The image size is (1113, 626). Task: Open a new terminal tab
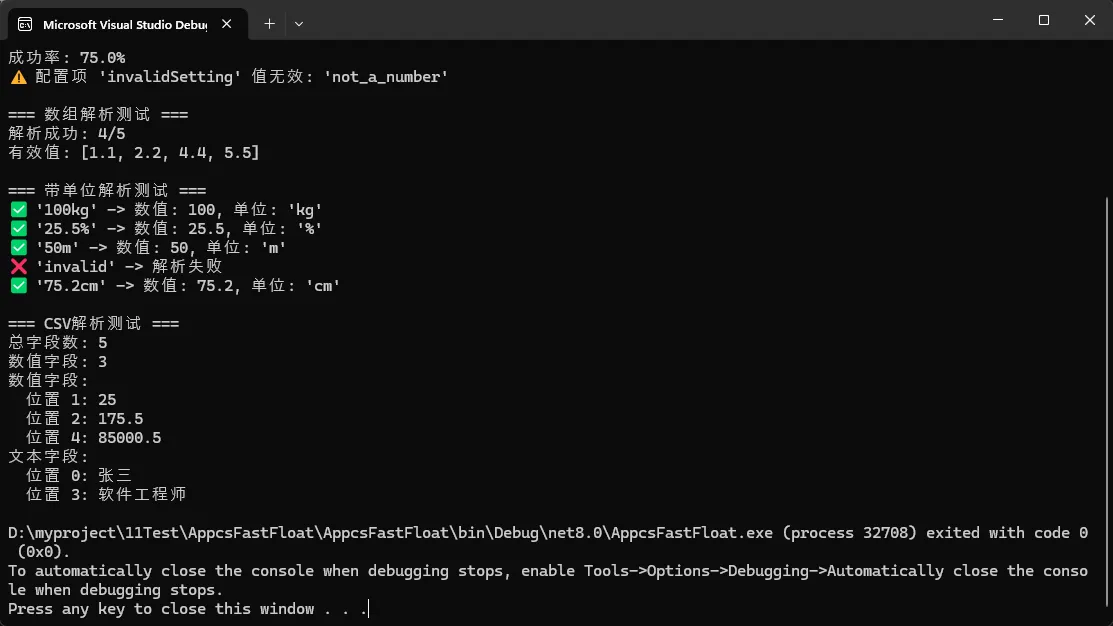[269, 23]
